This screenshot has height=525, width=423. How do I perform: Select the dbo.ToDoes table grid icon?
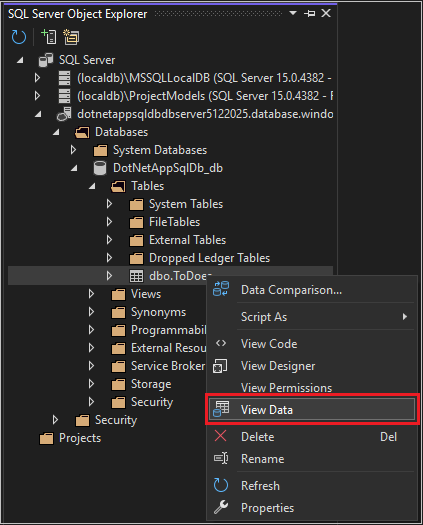point(136,276)
